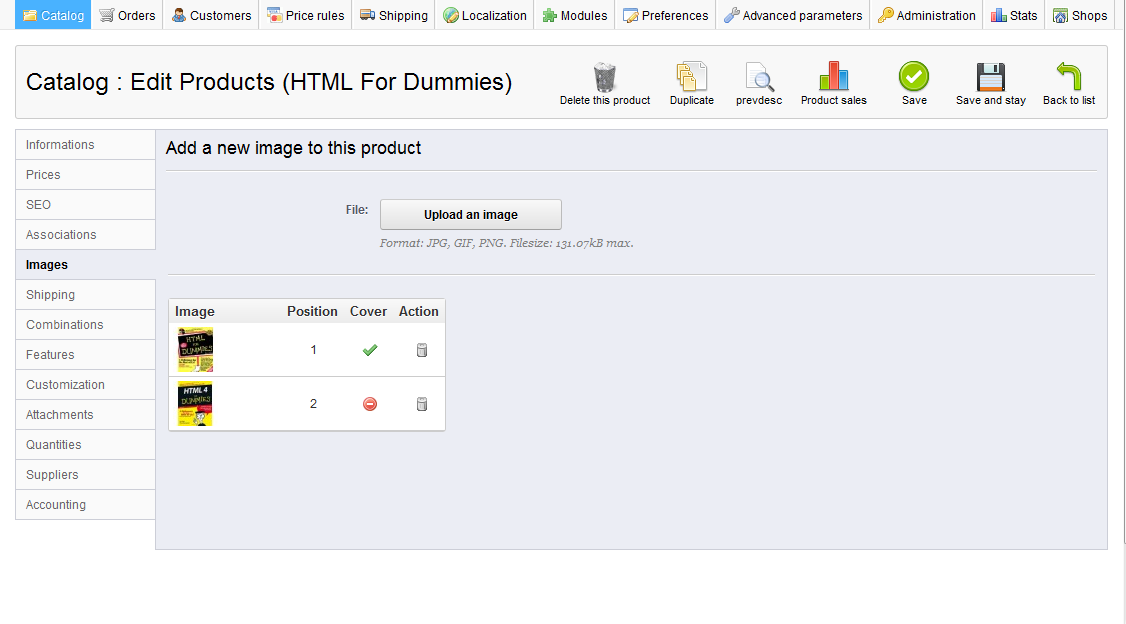The height and width of the screenshot is (624, 1126).
Task: Click the Delete this product trash icon
Action: (x=605, y=77)
